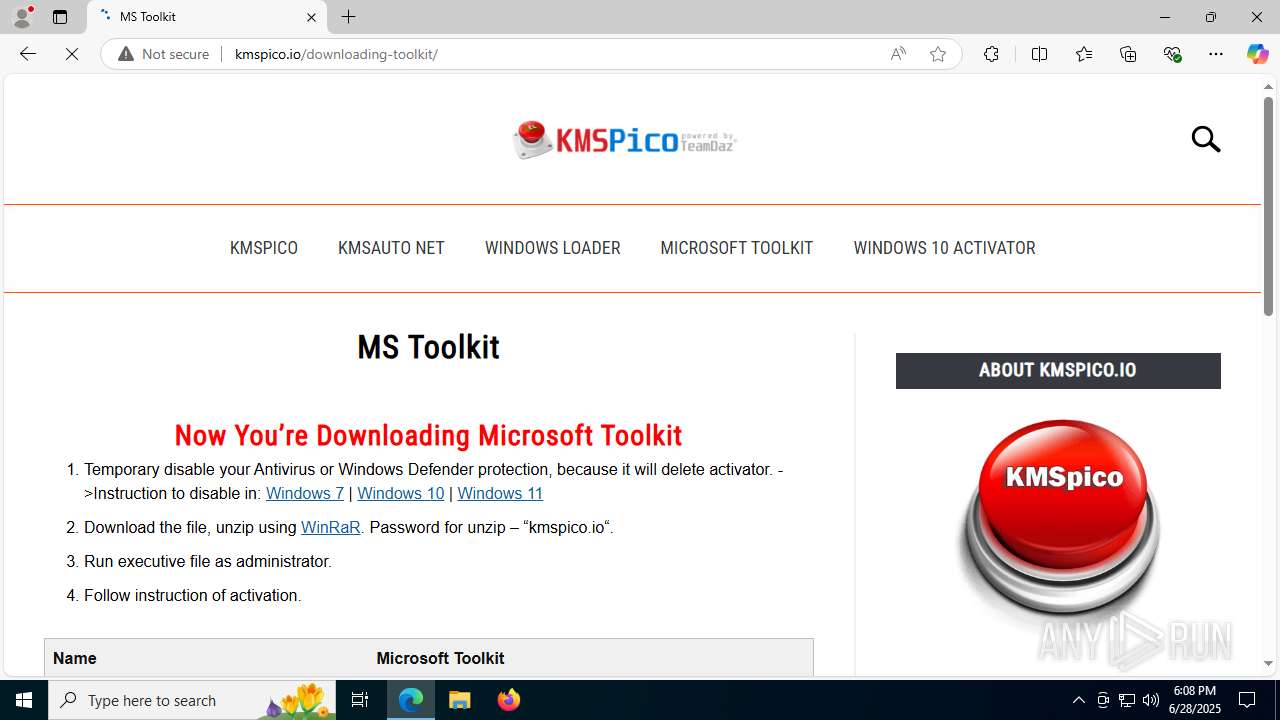Add this page to favorites
Viewport: 1280px width, 720px height.
point(937,54)
